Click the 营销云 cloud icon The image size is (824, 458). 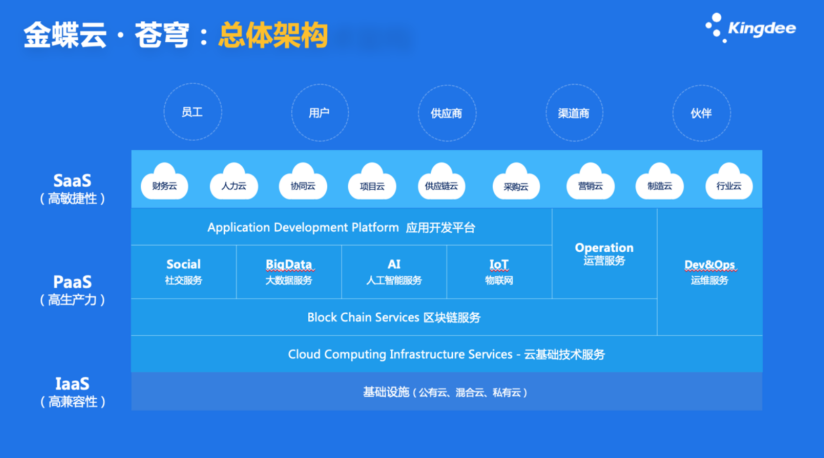590,181
